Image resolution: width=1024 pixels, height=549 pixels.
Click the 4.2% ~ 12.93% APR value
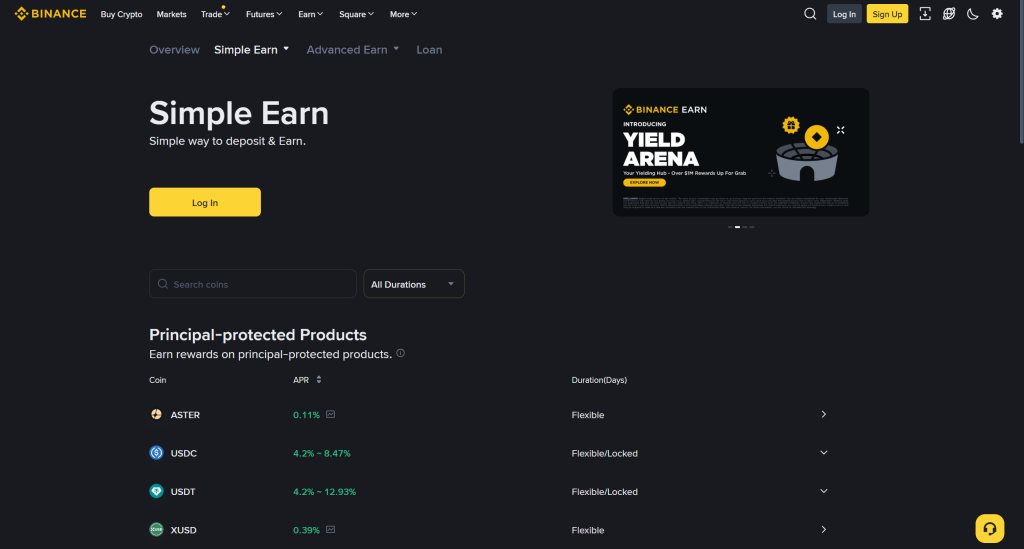325,492
